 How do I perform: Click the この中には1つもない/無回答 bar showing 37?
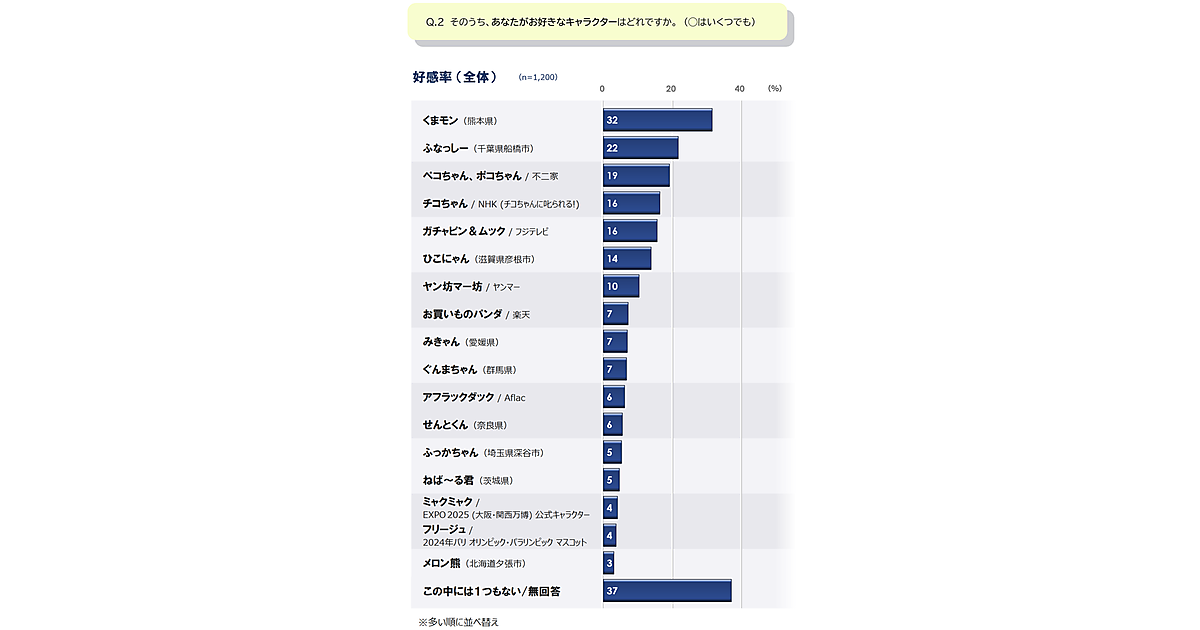[667, 591]
